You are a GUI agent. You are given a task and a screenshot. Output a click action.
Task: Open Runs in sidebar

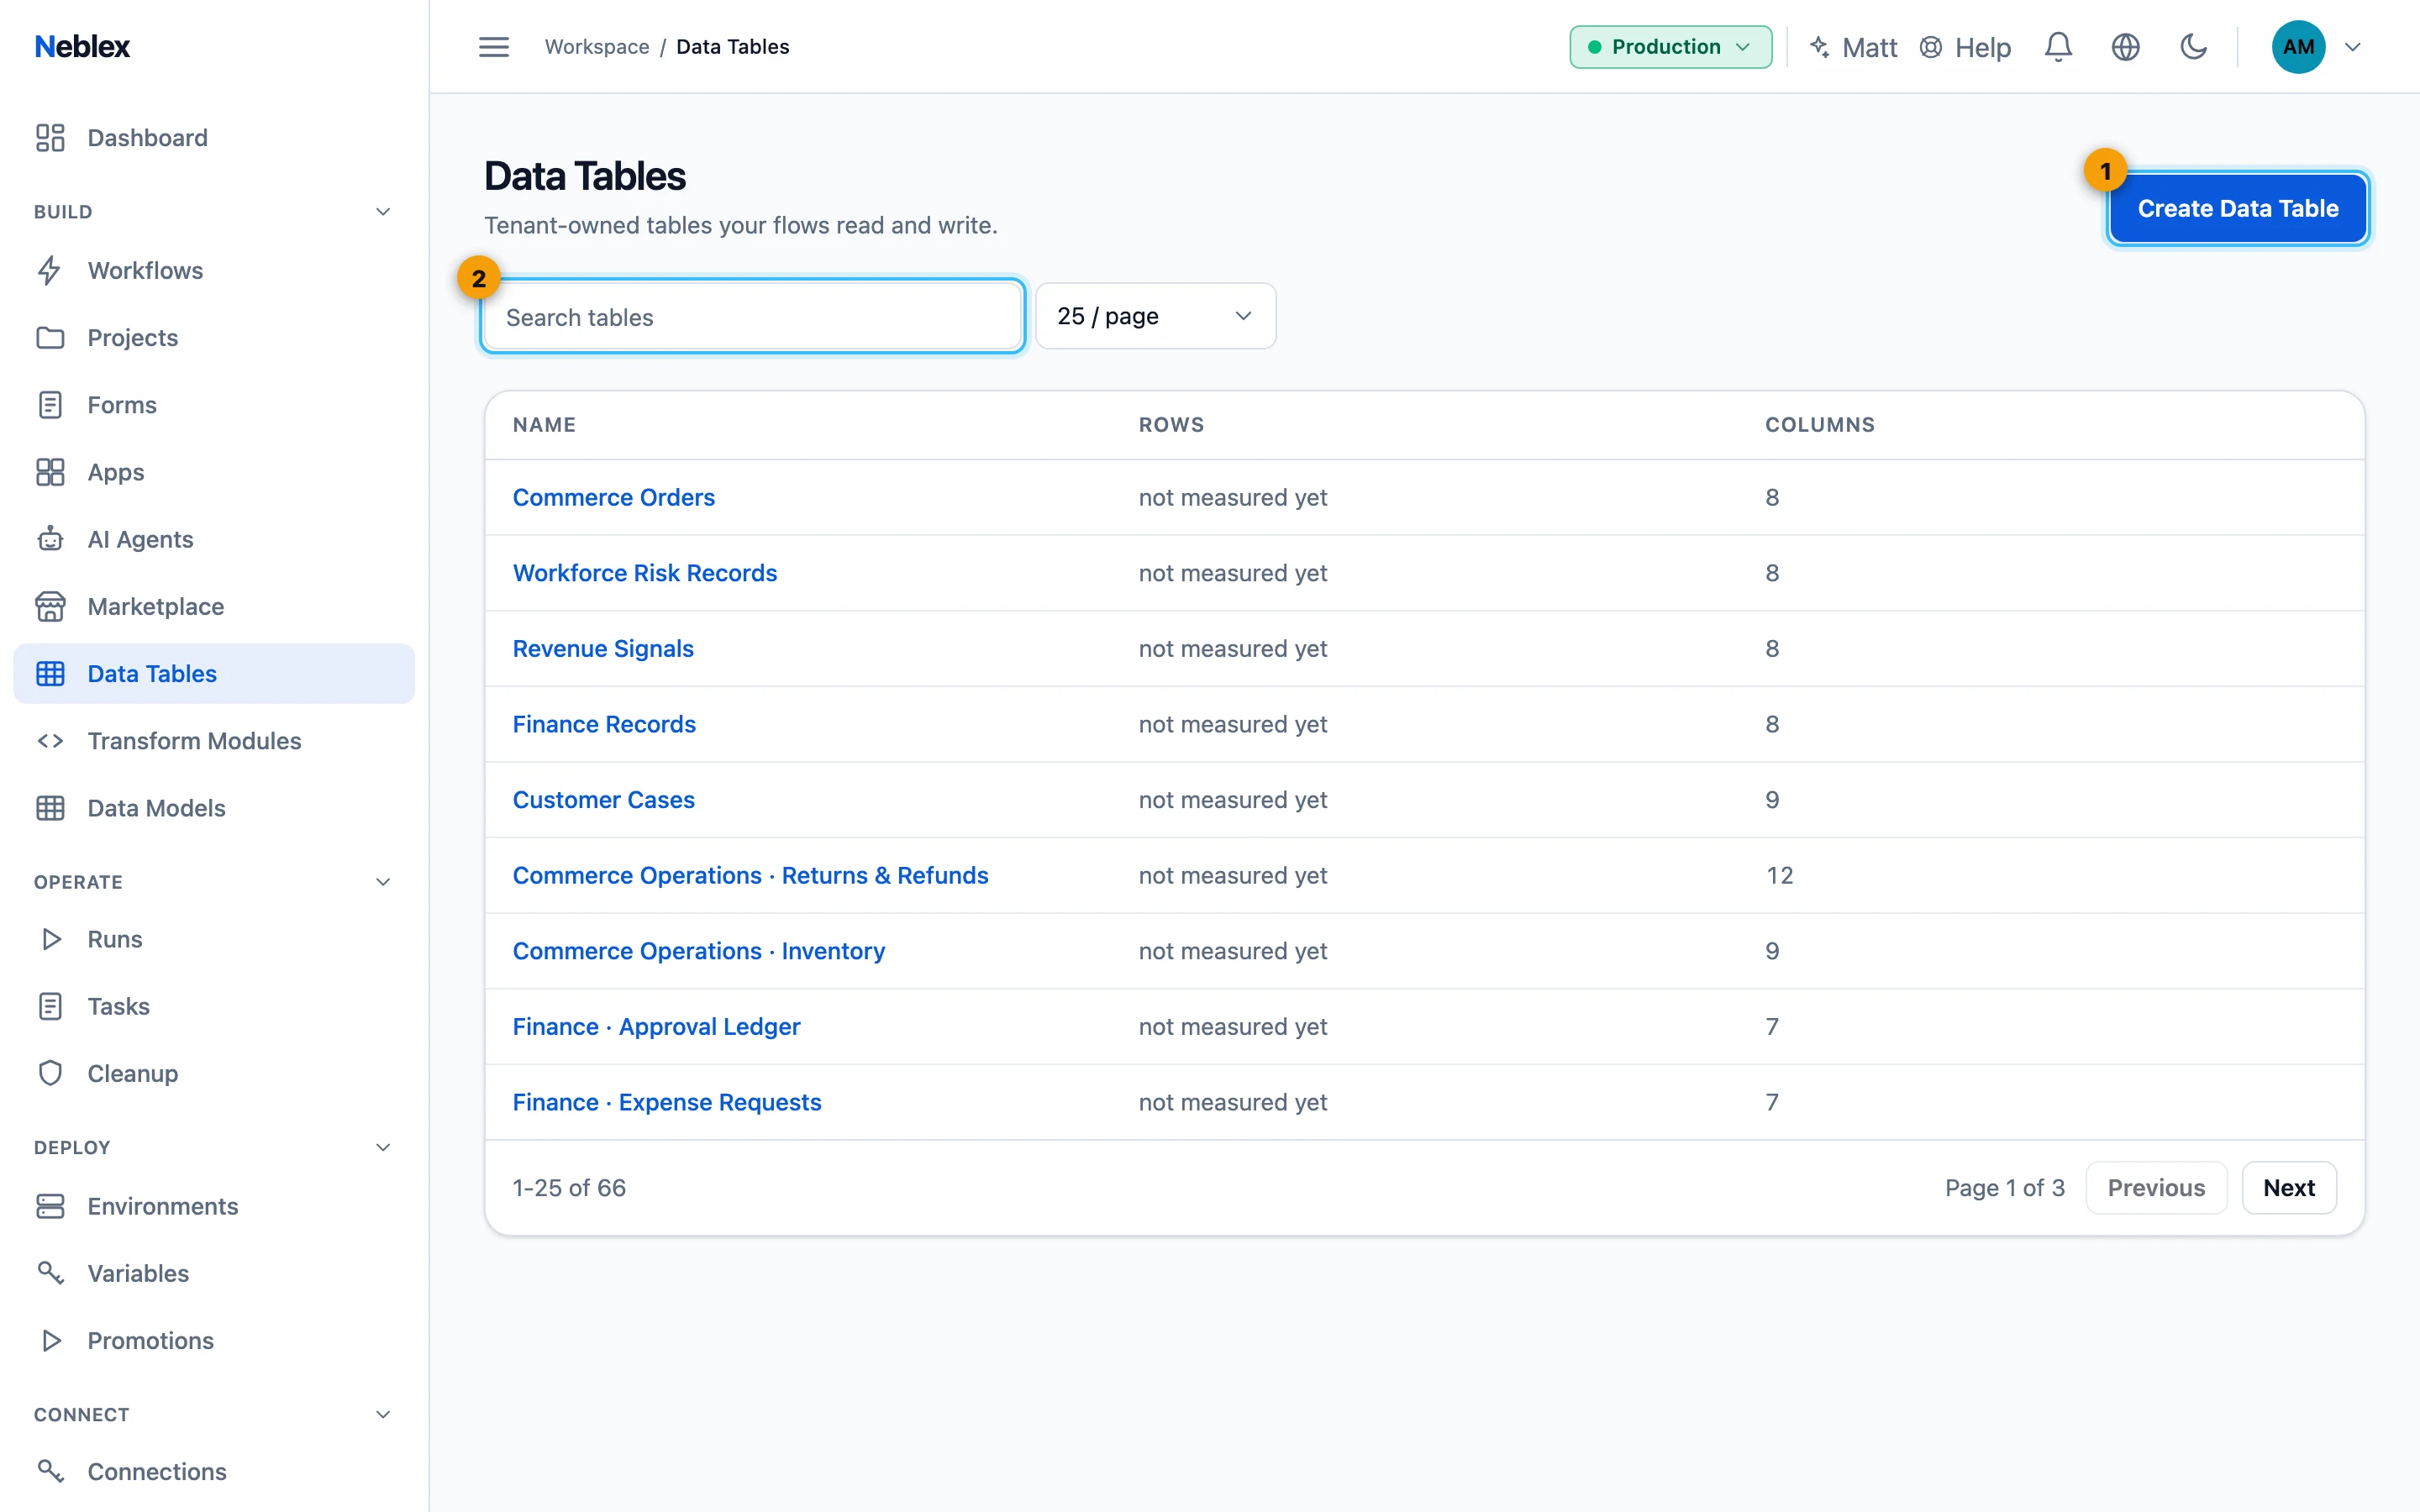(x=214, y=939)
